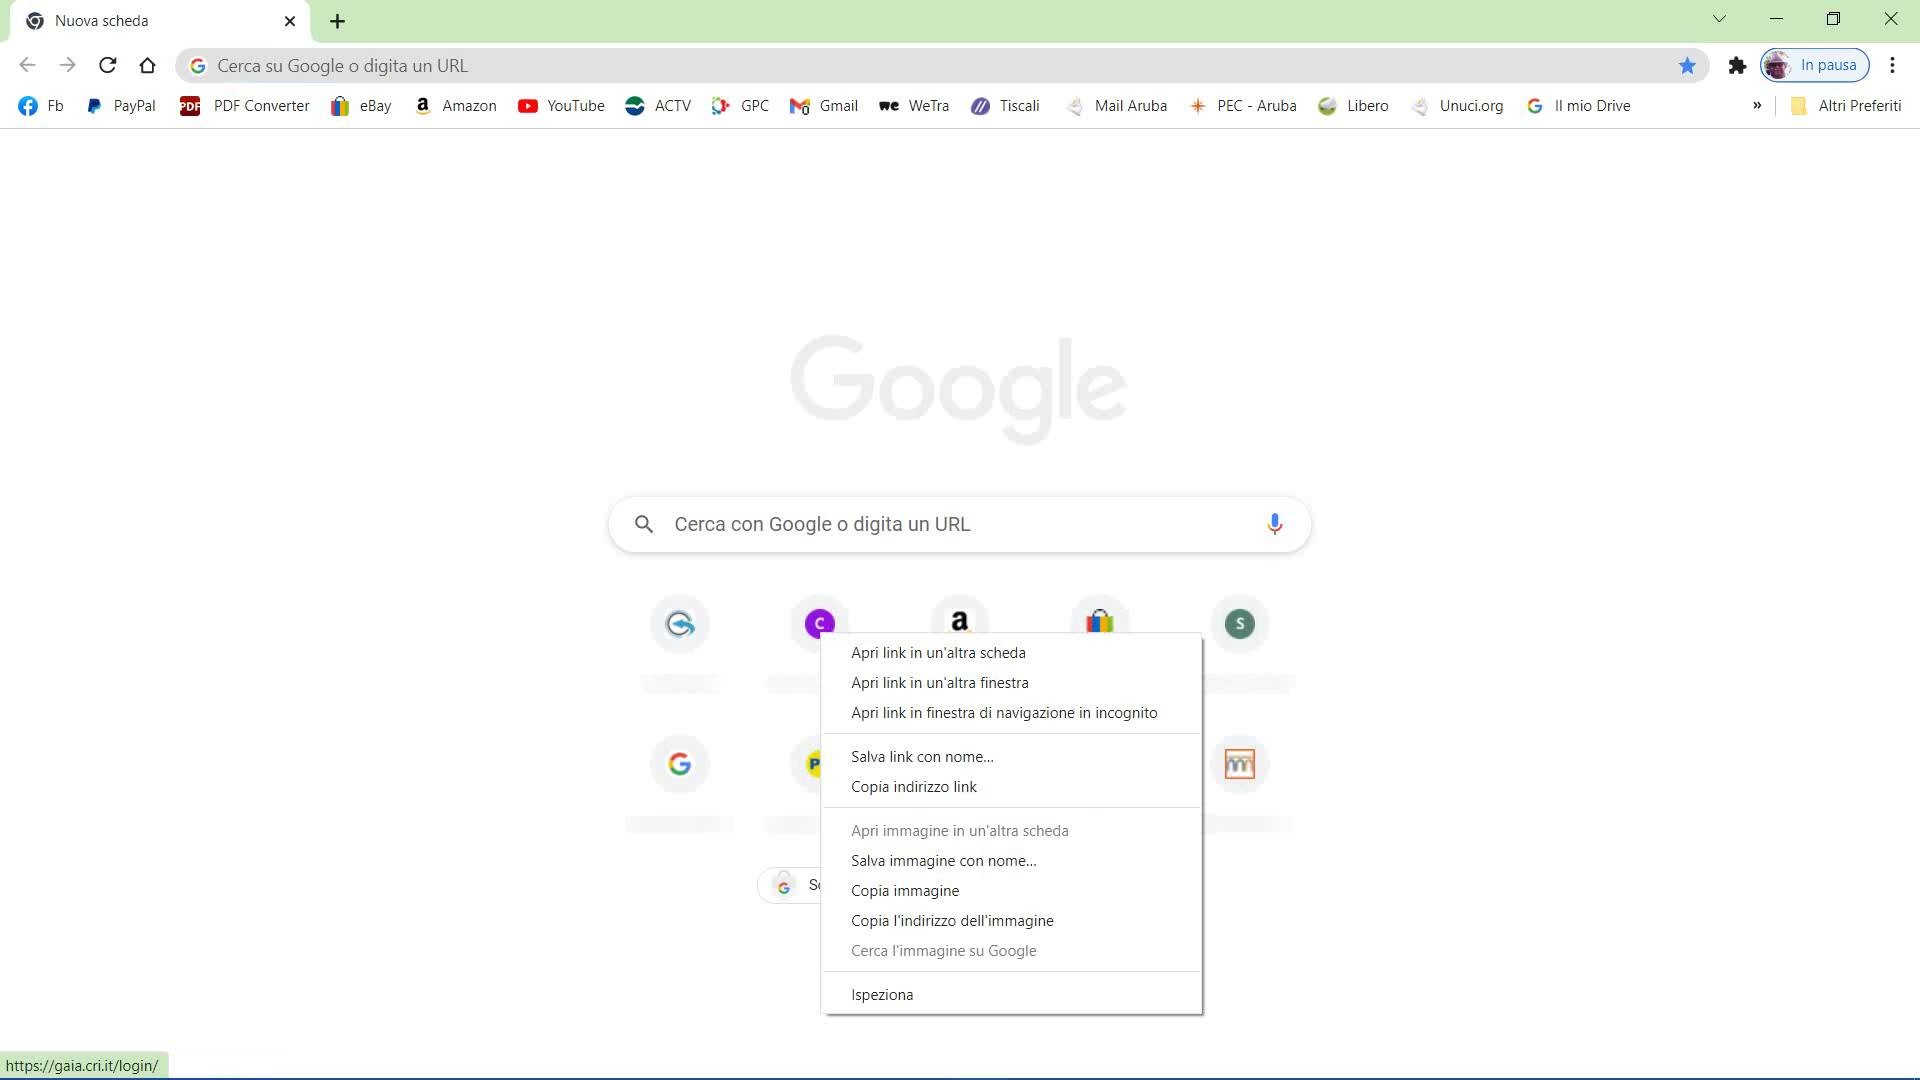Open the Libero bookmark
The width and height of the screenshot is (1920, 1080).
(x=1353, y=106)
